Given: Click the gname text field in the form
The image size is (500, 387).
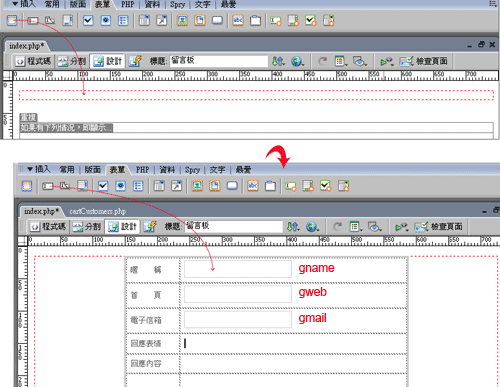Looking at the screenshot, I should tap(238, 269).
